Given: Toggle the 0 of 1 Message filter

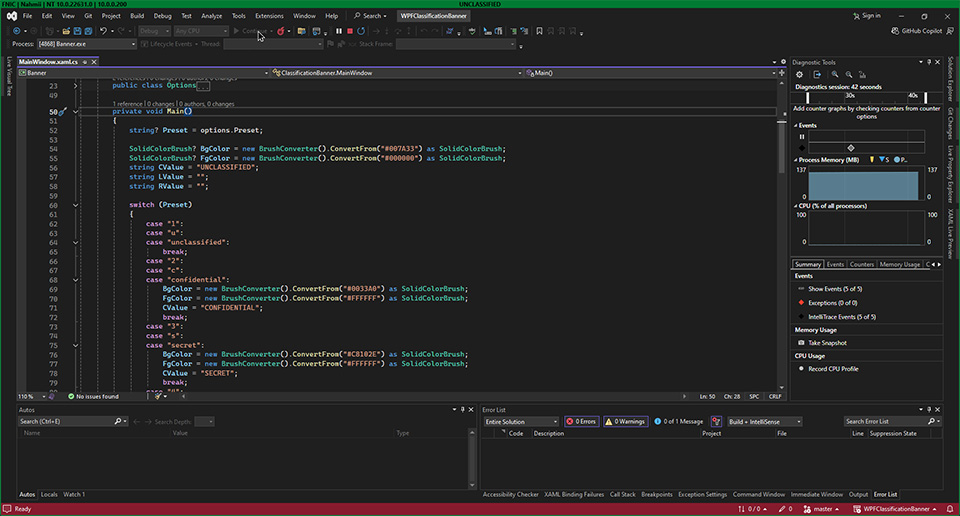Looking at the screenshot, I should (x=679, y=421).
